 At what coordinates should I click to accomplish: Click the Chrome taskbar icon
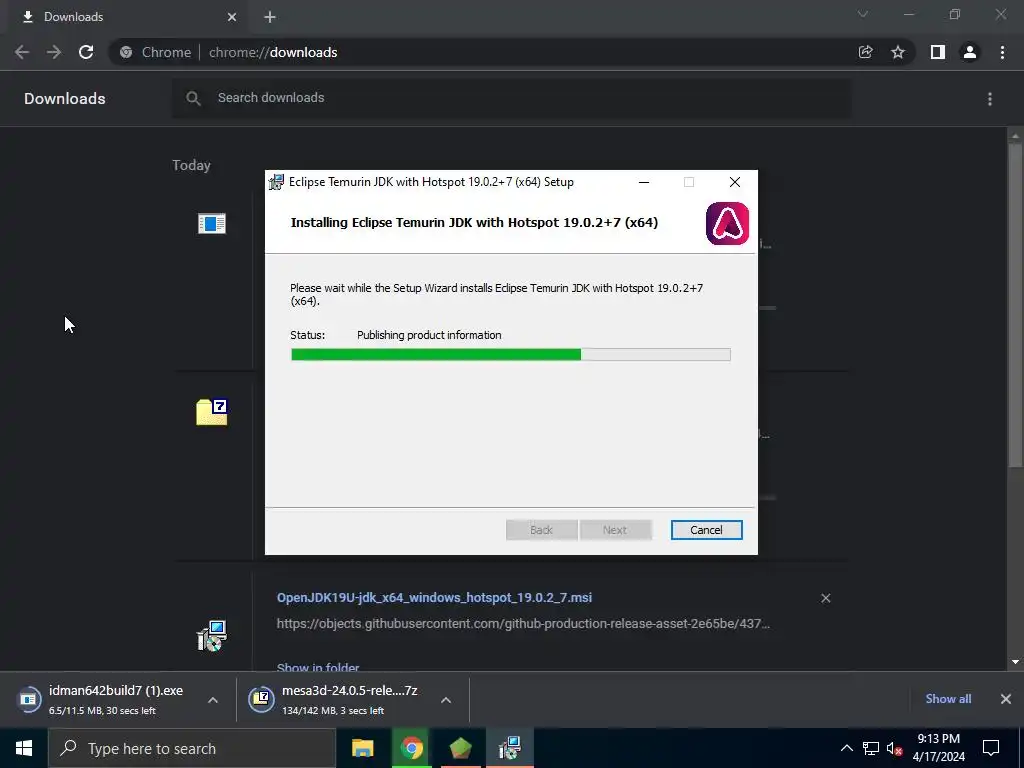coord(411,748)
